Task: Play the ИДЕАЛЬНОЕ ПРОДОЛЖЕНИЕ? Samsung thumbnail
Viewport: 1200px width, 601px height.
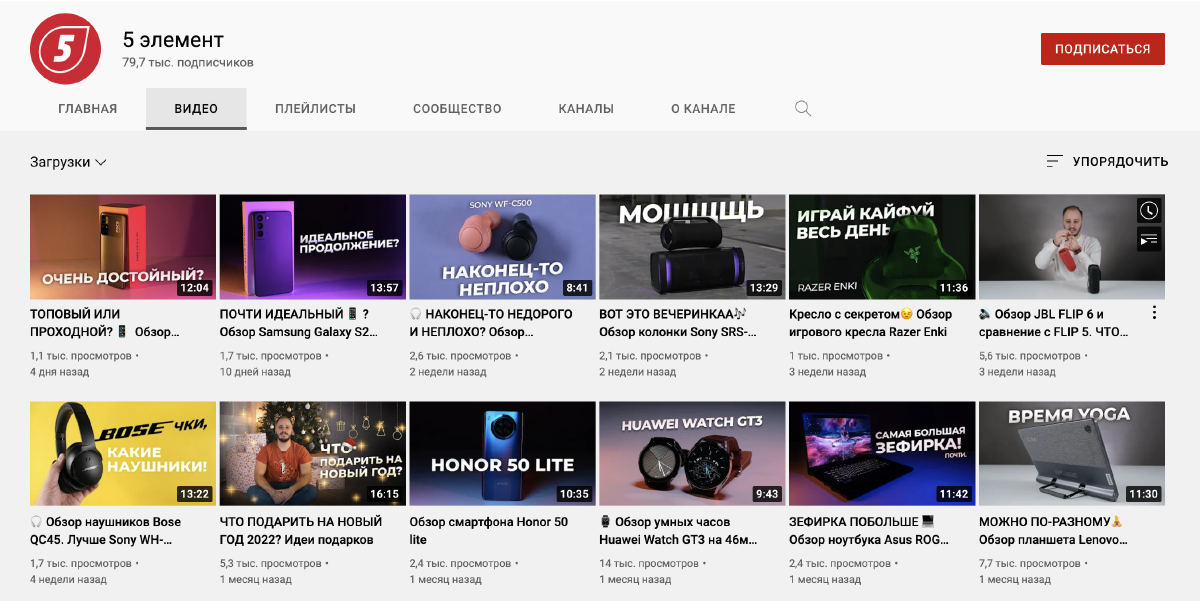Action: [x=313, y=246]
